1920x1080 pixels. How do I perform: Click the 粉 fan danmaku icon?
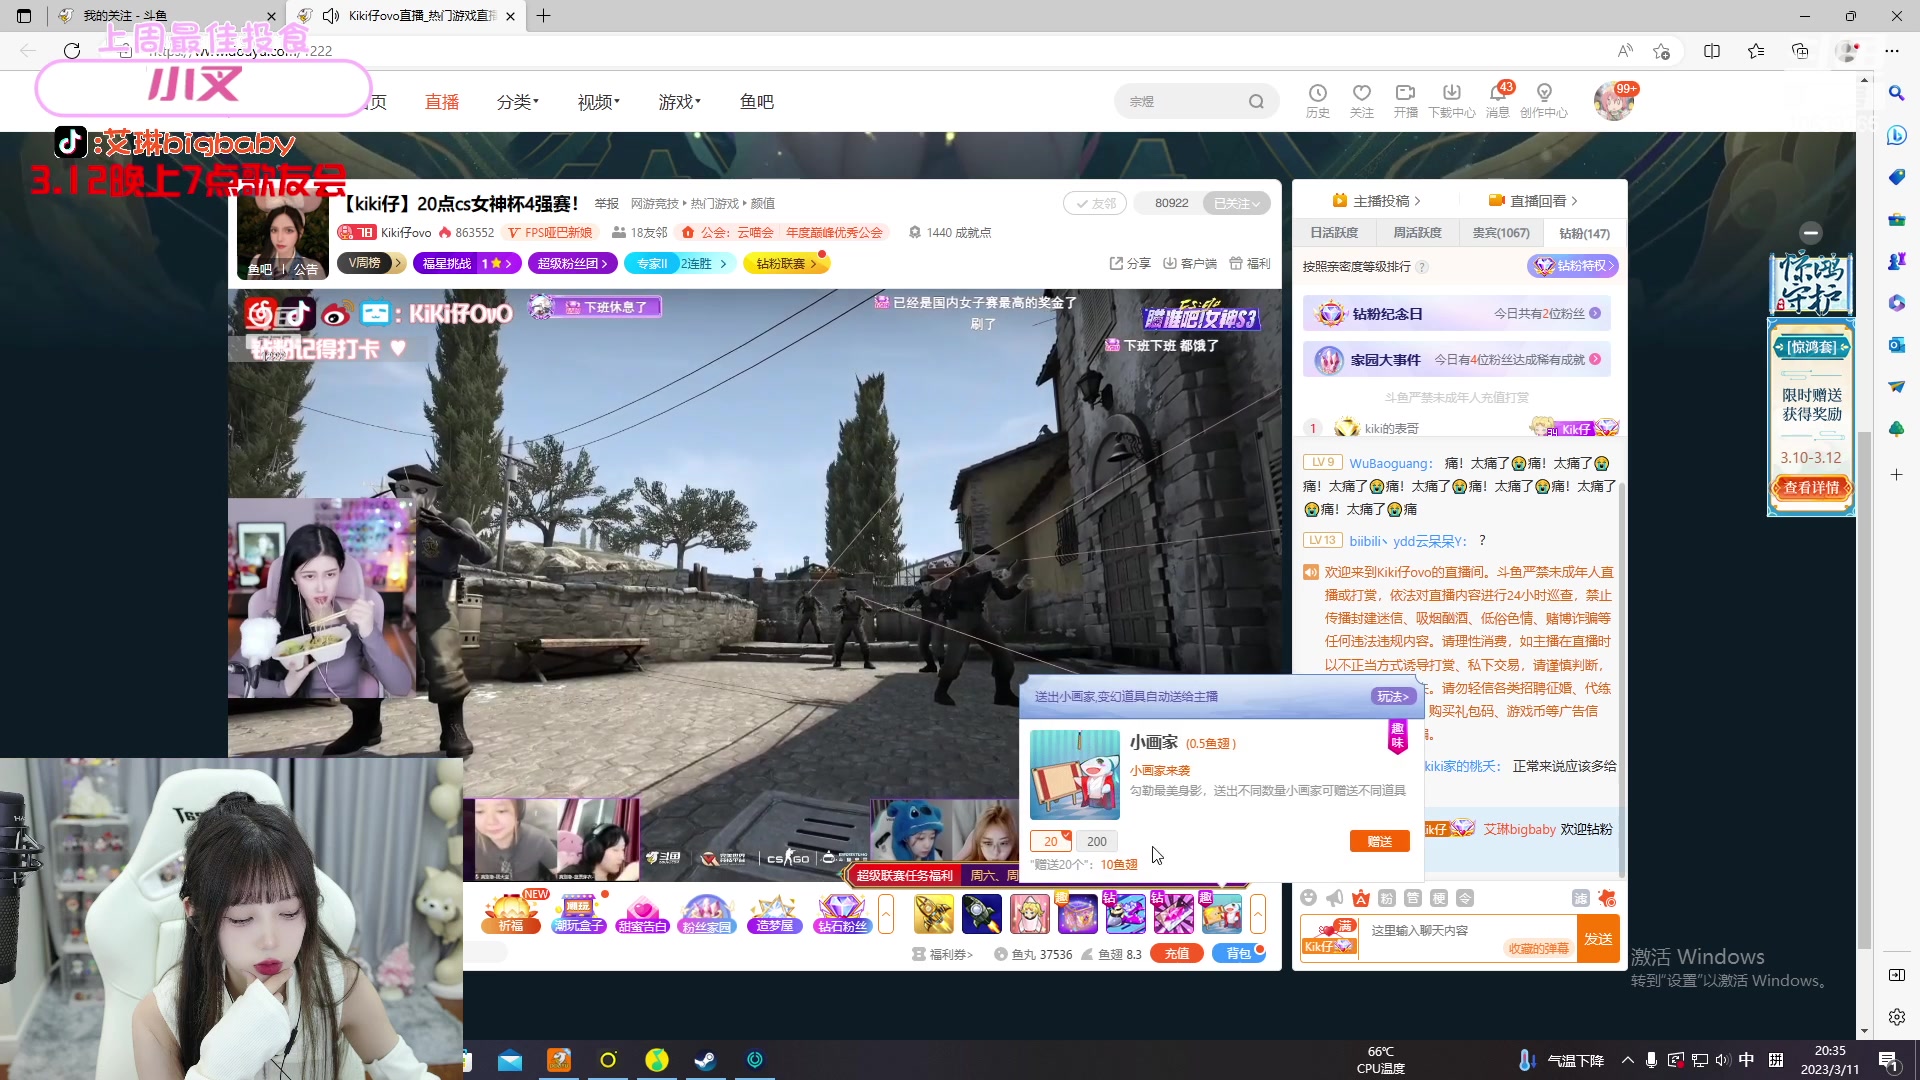tap(1387, 898)
